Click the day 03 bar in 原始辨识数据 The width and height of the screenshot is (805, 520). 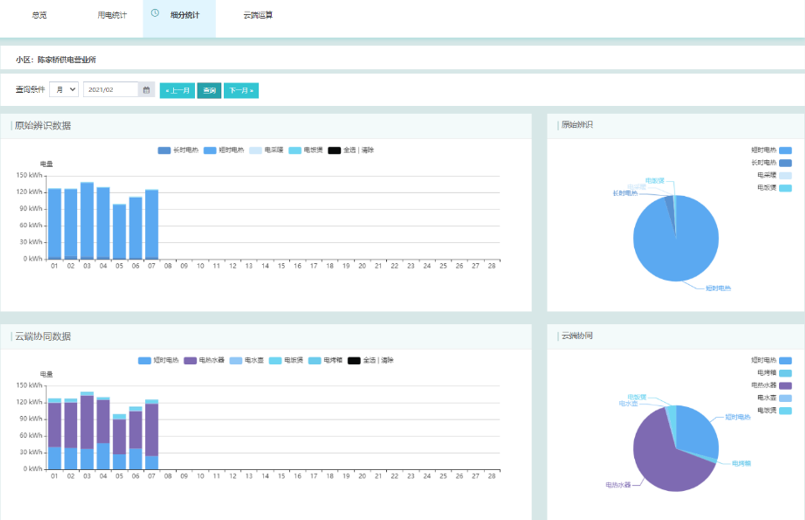pos(87,221)
